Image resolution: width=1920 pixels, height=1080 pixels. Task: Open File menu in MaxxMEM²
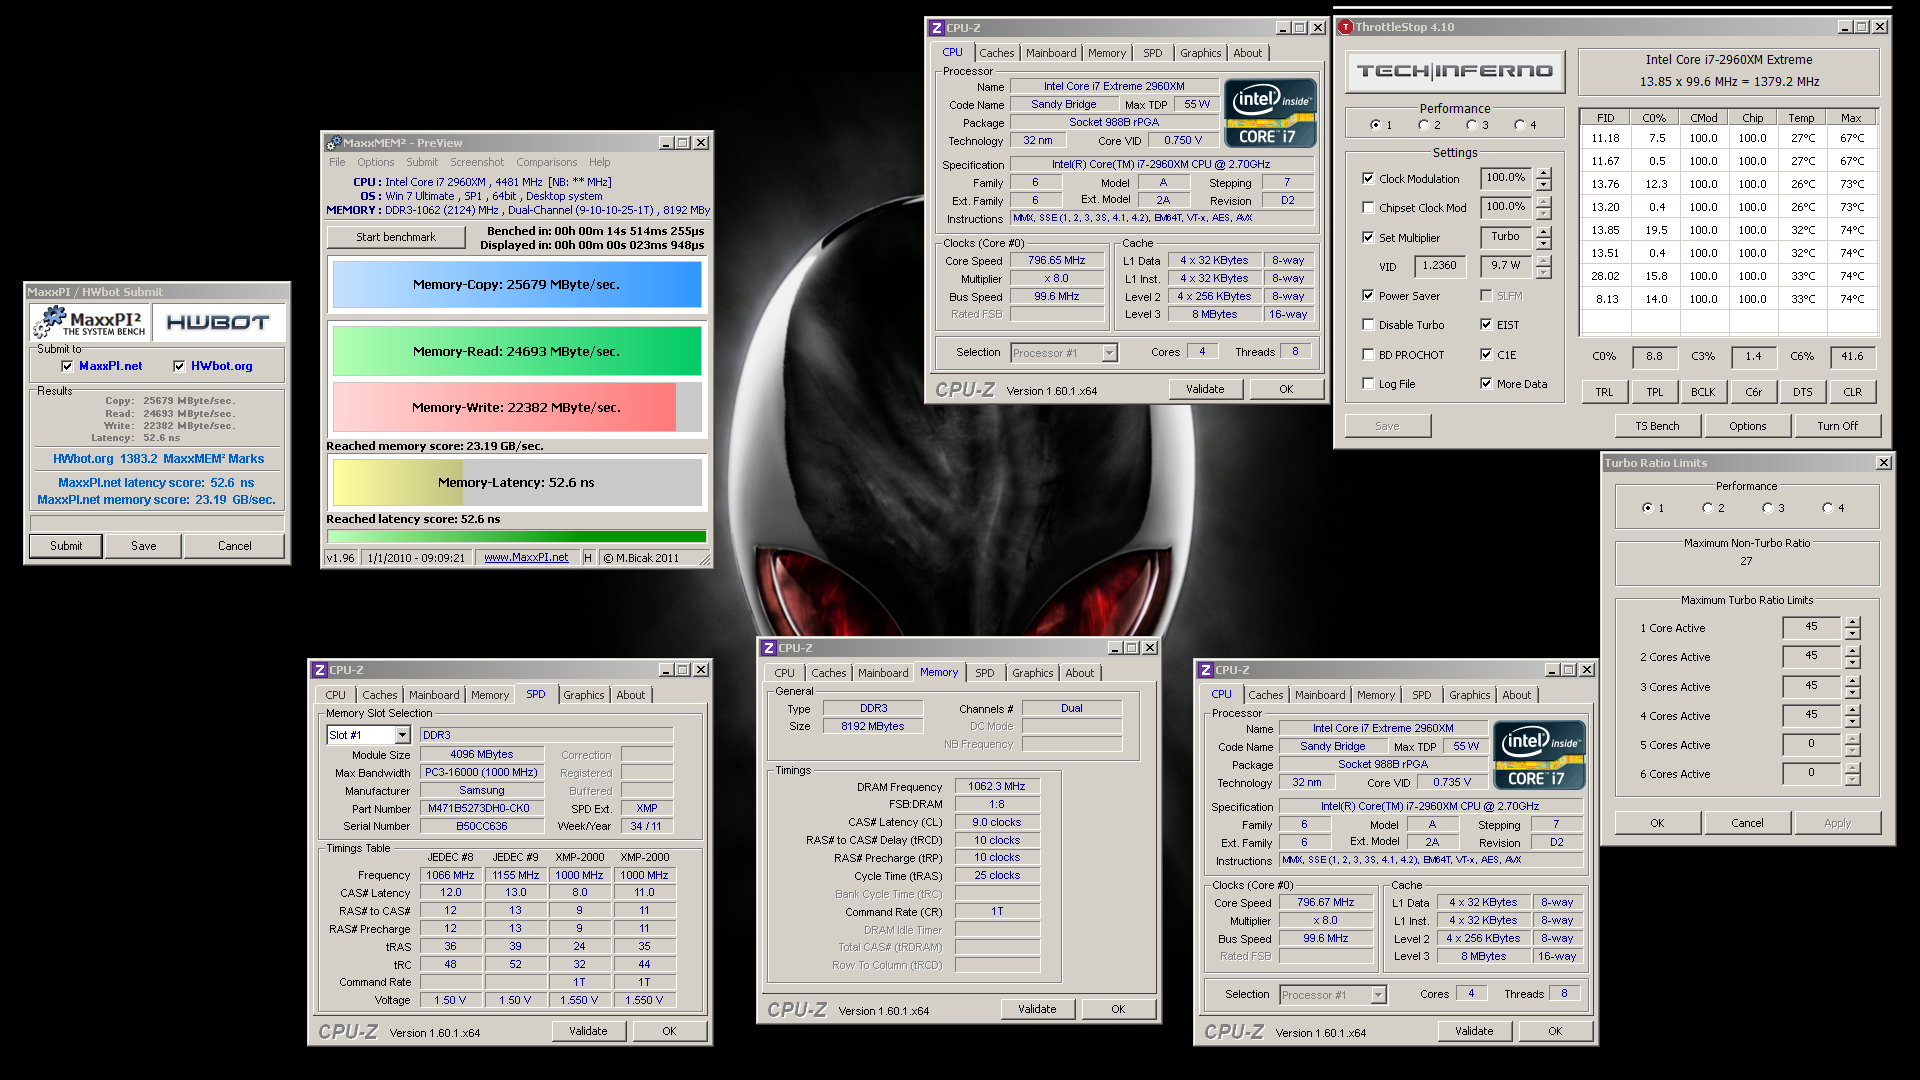[337, 162]
